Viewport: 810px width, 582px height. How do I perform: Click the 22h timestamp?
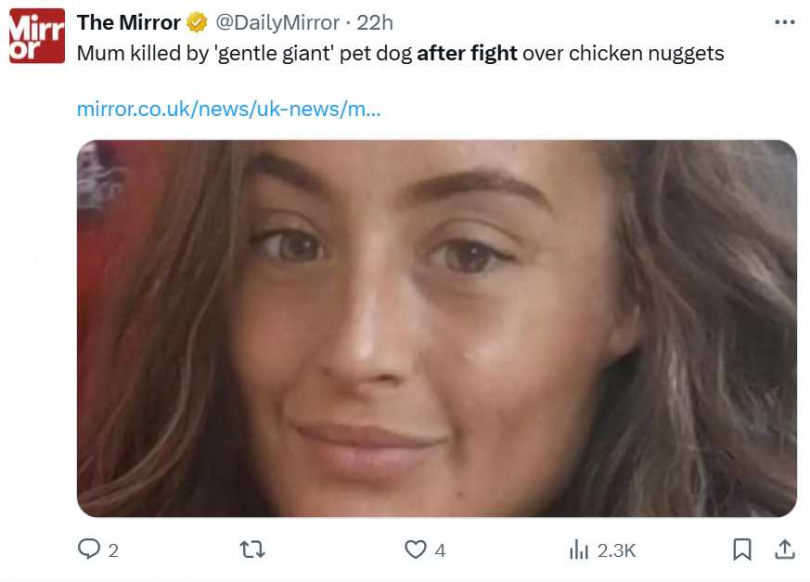click(x=375, y=23)
